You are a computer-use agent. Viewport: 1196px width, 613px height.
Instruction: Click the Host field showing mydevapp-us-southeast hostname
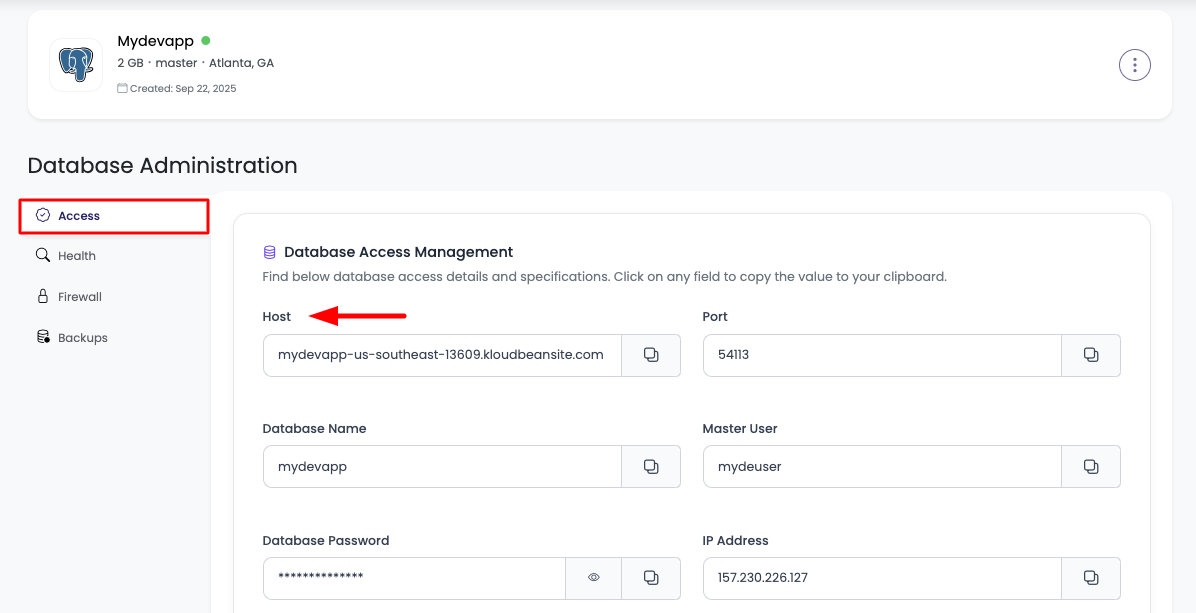441,355
